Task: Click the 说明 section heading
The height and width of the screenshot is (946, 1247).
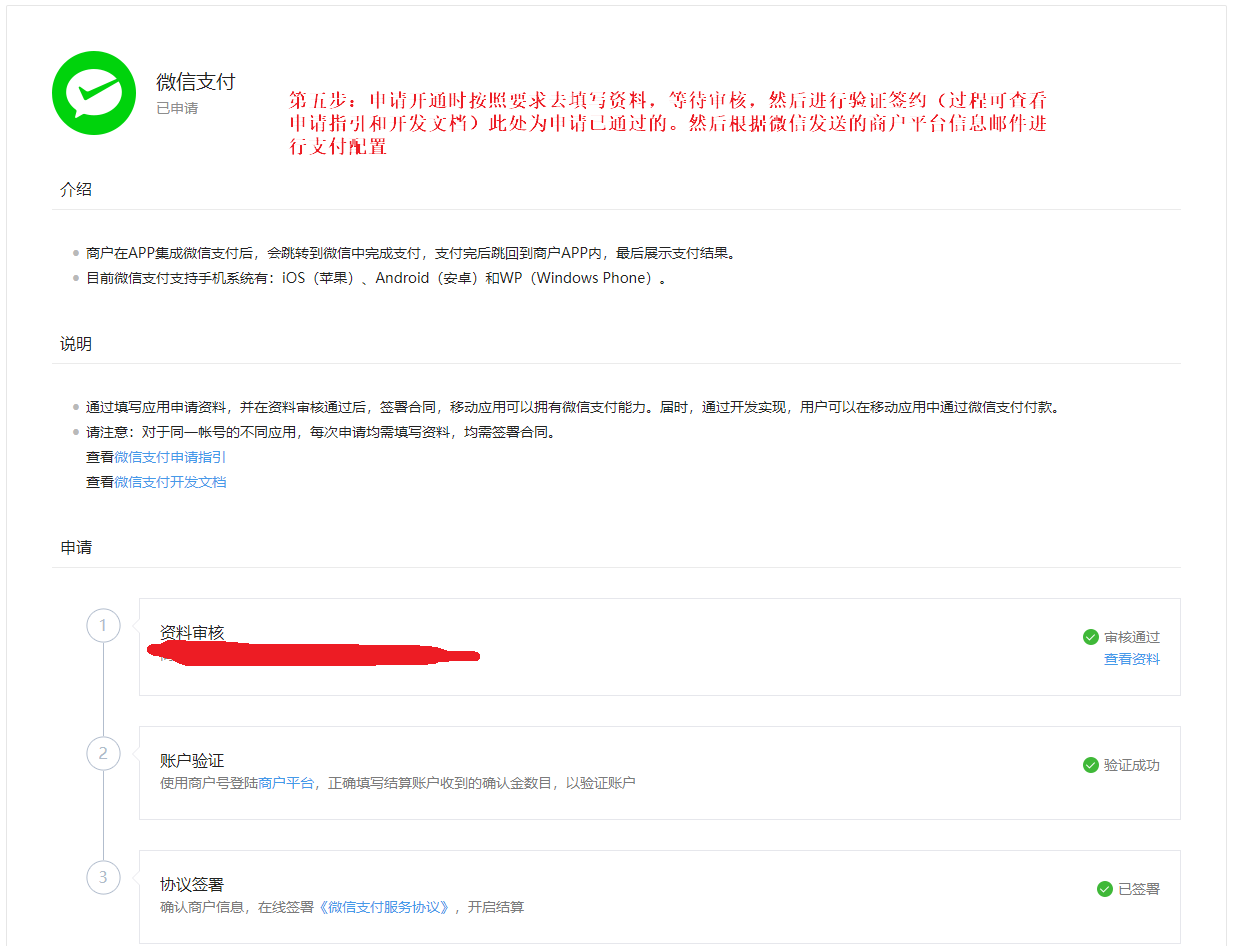Action: tap(76, 344)
